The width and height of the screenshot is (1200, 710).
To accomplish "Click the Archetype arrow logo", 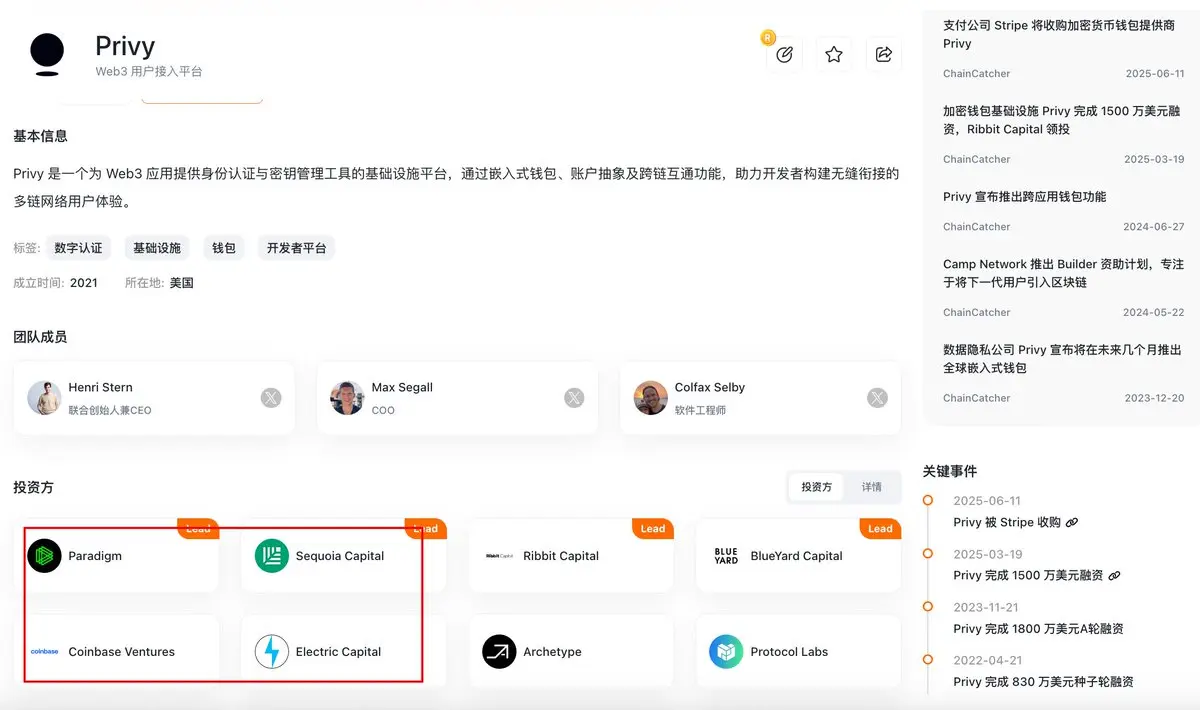I will pos(499,652).
